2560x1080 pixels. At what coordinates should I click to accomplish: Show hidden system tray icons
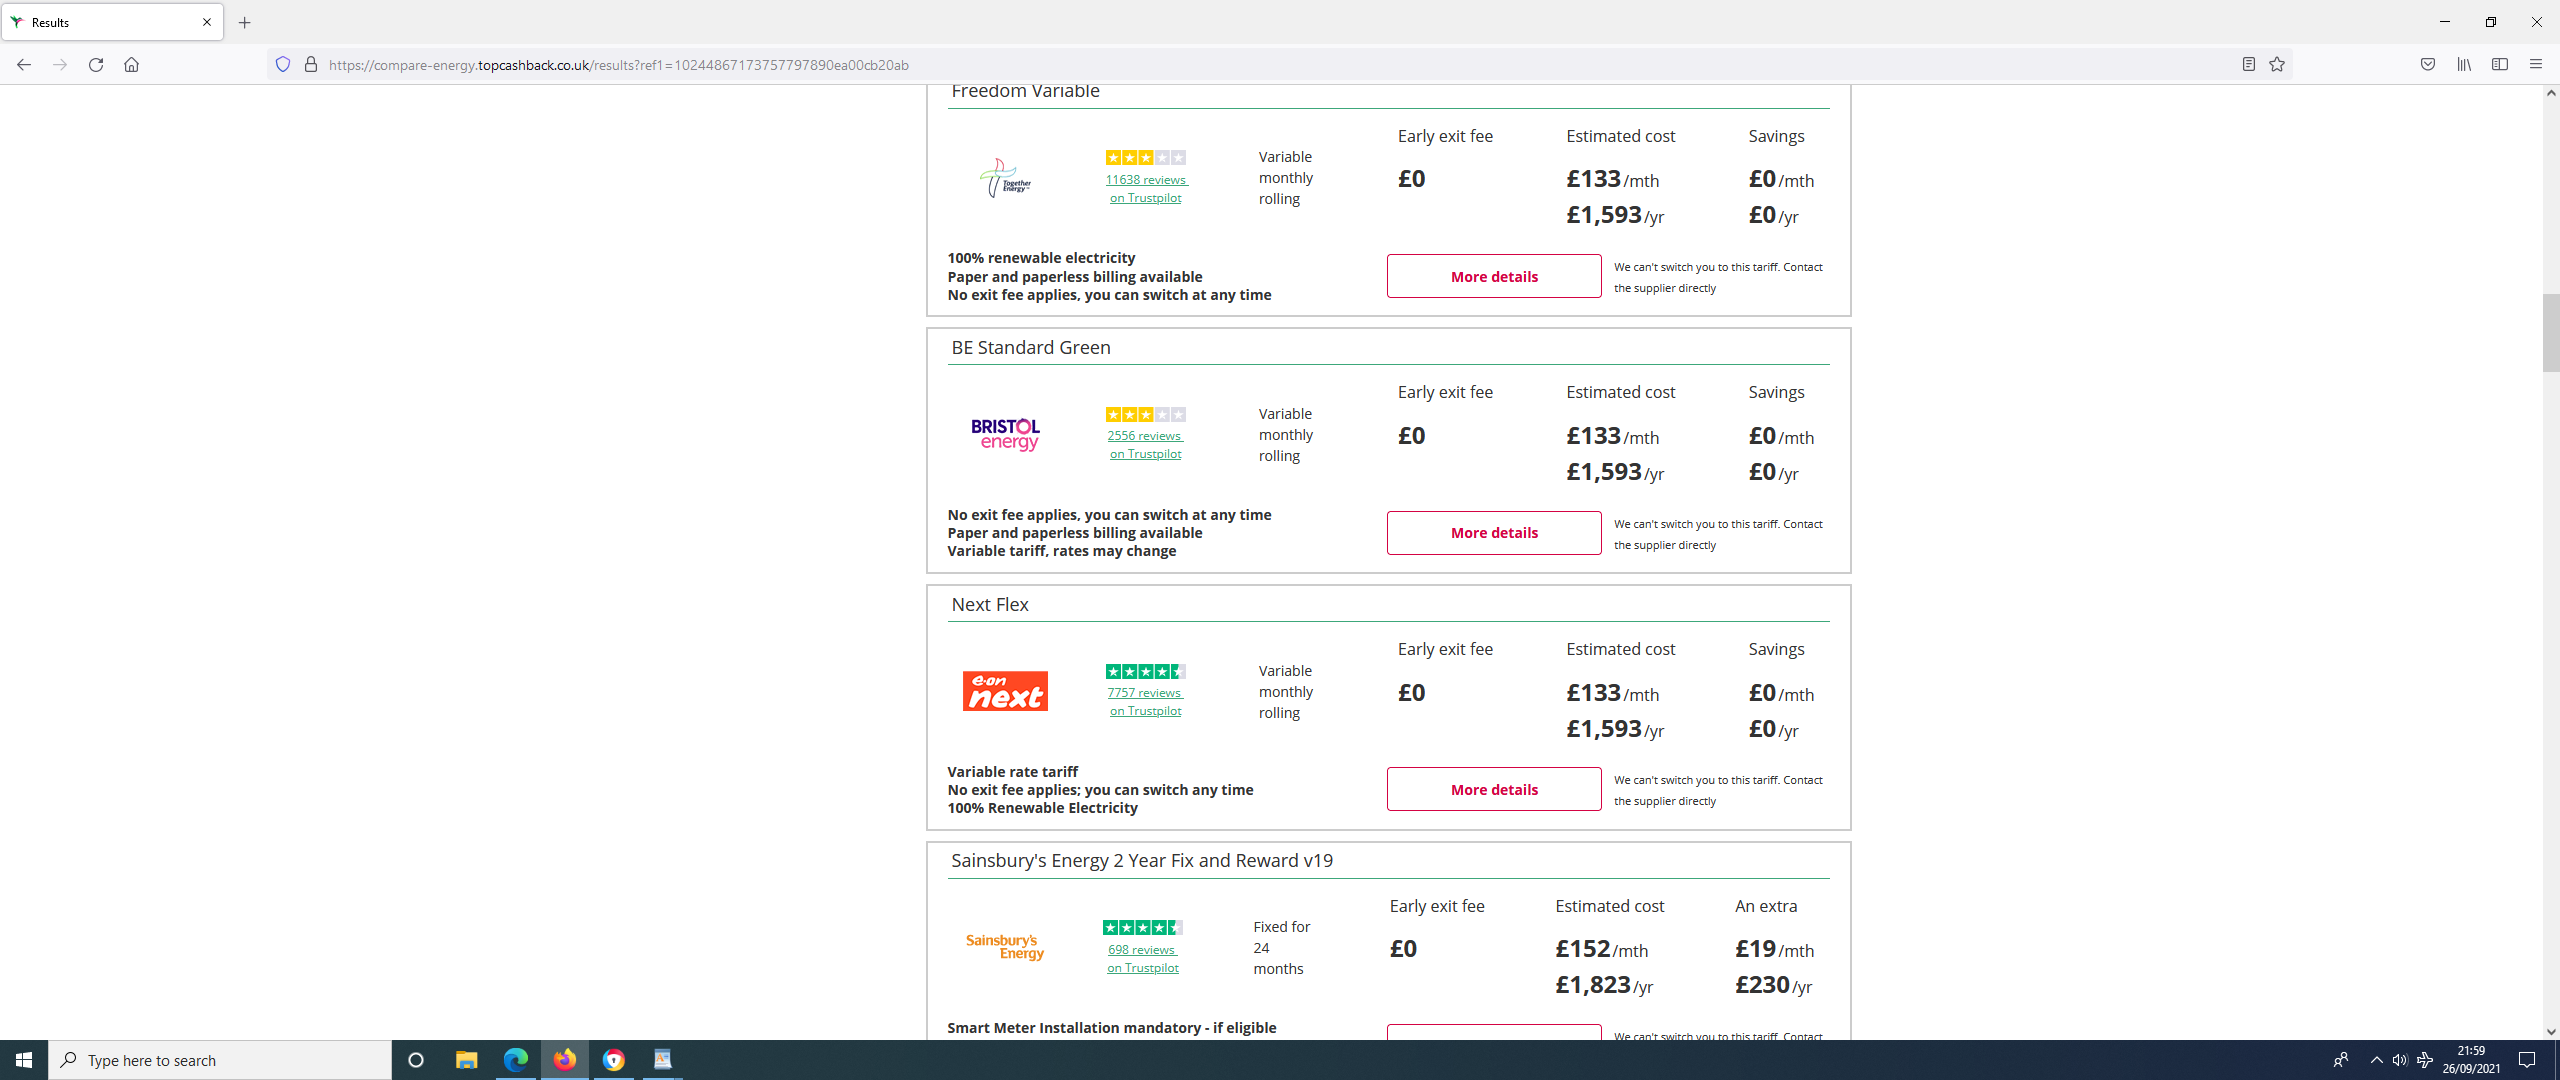pyautogui.click(x=2376, y=1060)
